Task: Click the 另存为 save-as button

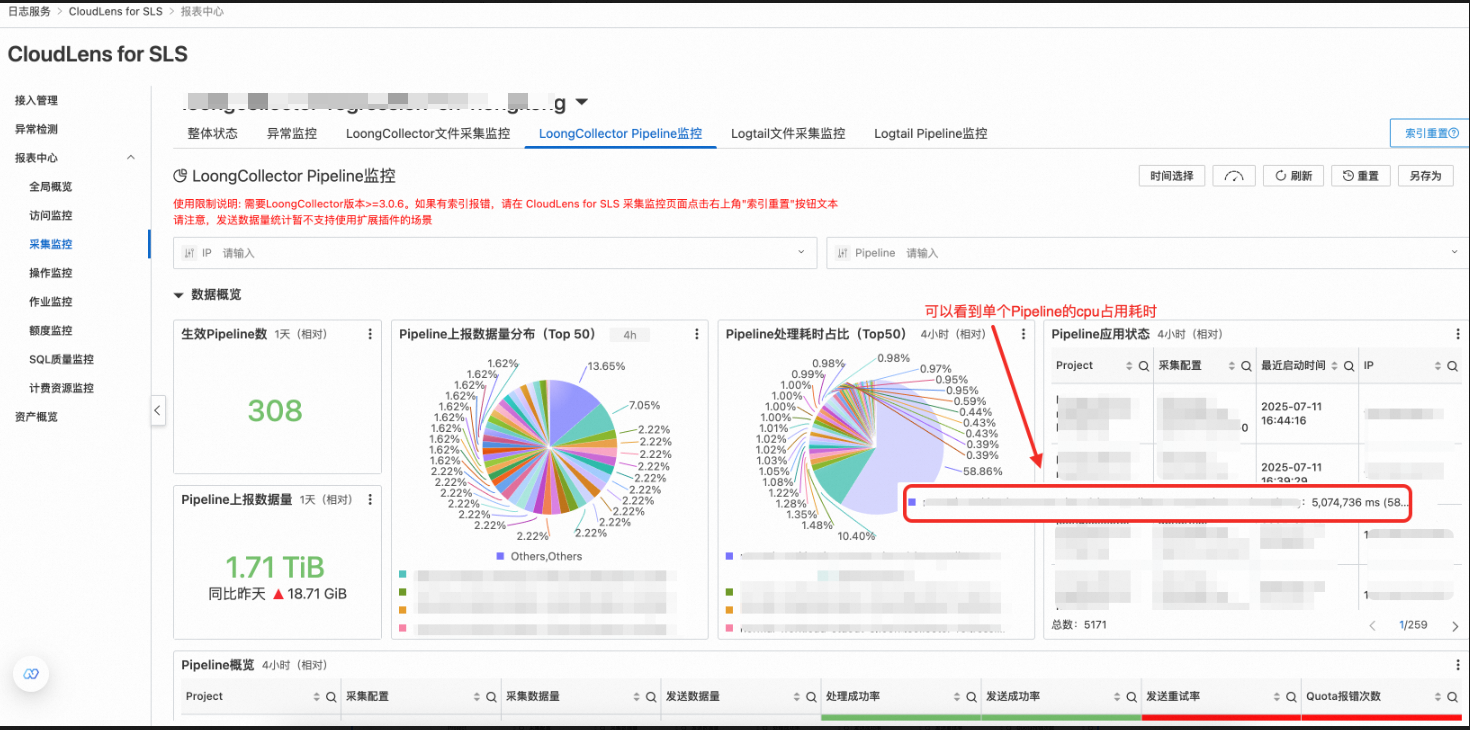Action: click(x=1425, y=176)
